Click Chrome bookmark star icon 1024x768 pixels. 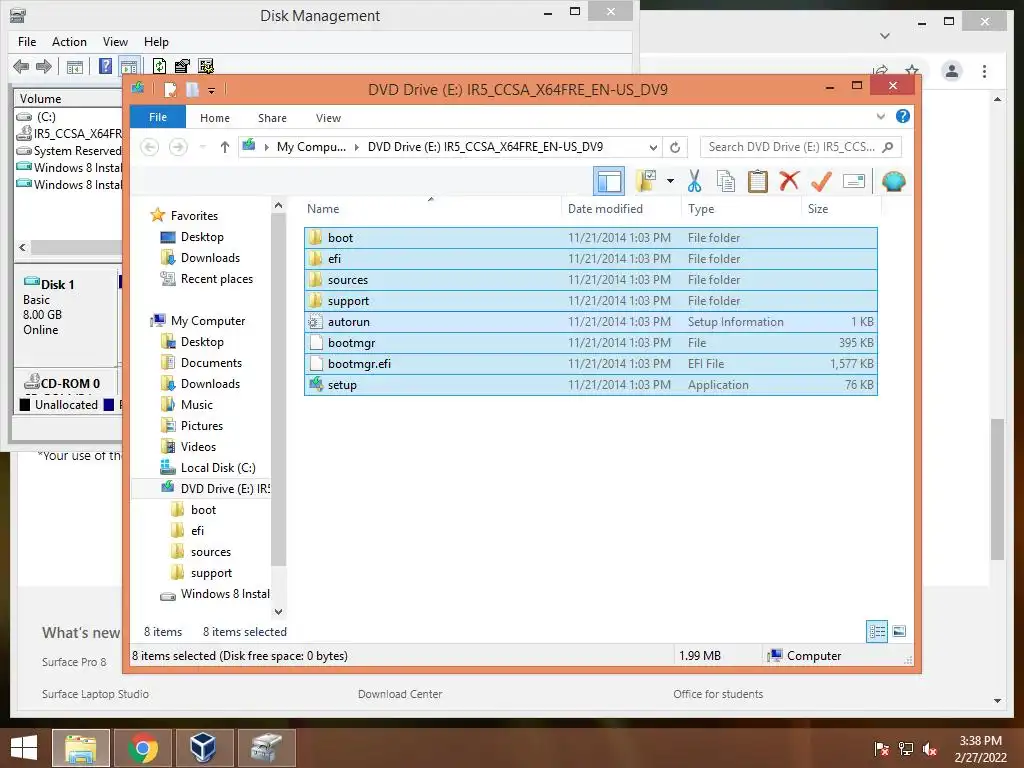(x=912, y=70)
